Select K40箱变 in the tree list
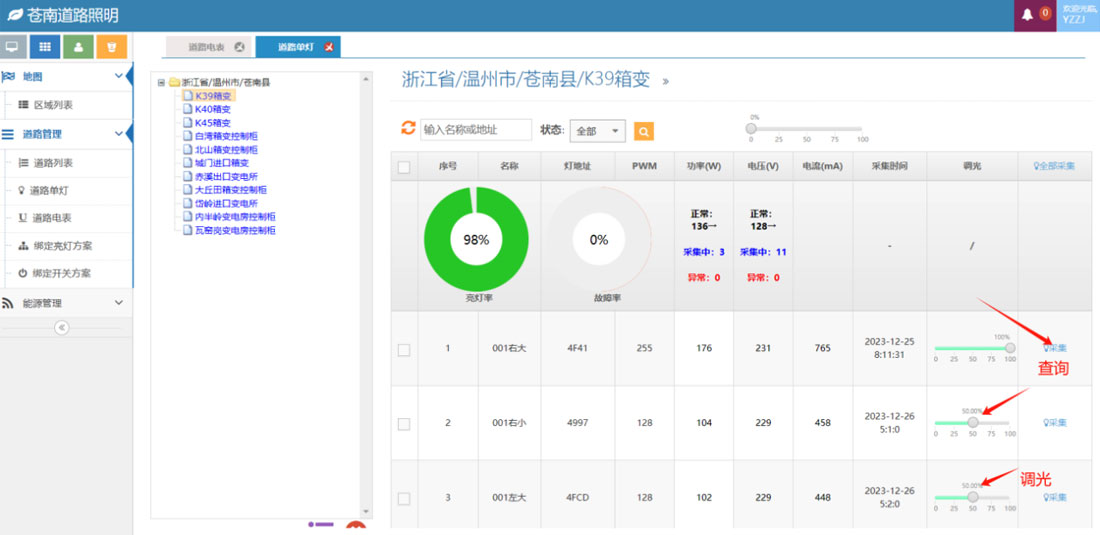 click(212, 109)
